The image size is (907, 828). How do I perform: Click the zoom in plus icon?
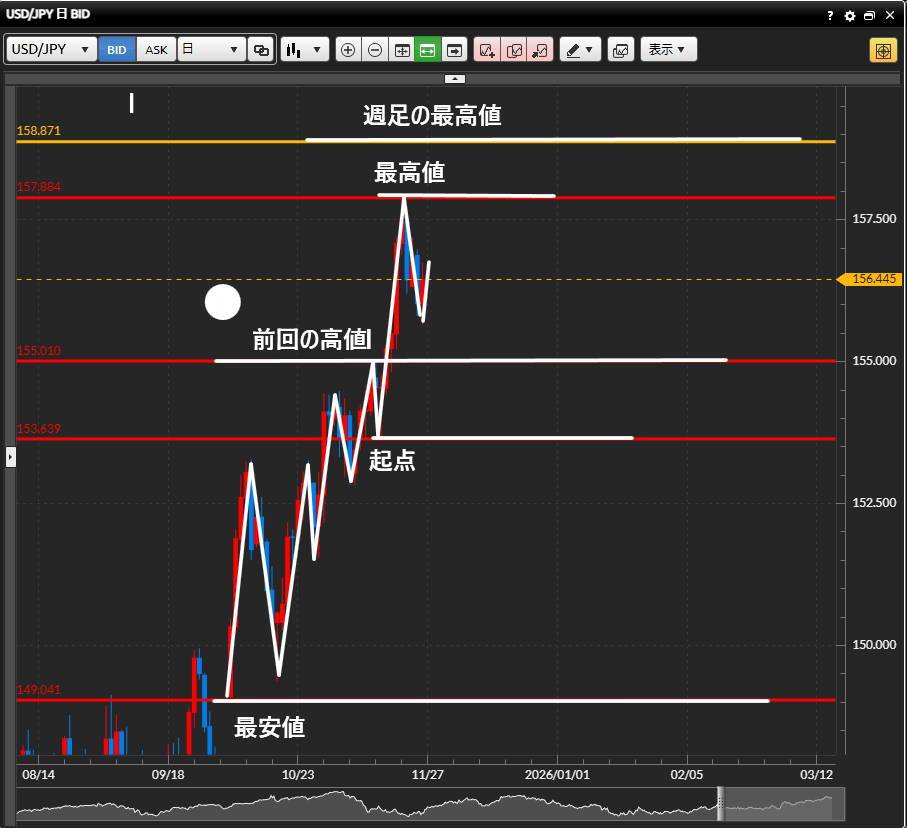348,50
